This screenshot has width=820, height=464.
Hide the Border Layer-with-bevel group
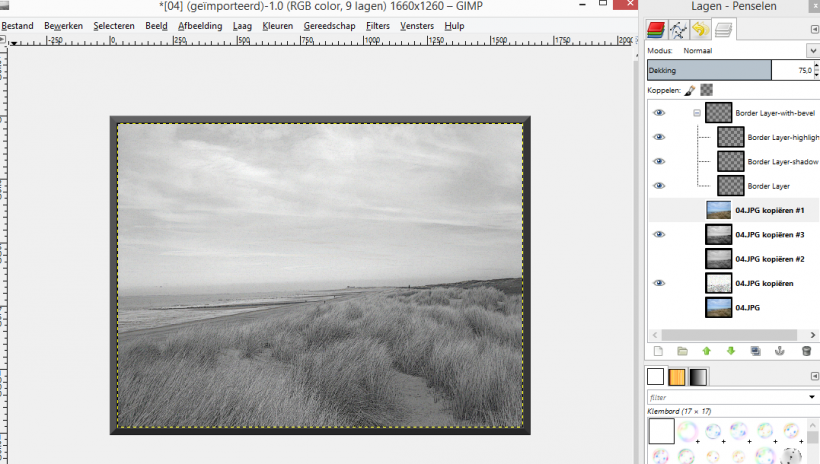[659, 113]
